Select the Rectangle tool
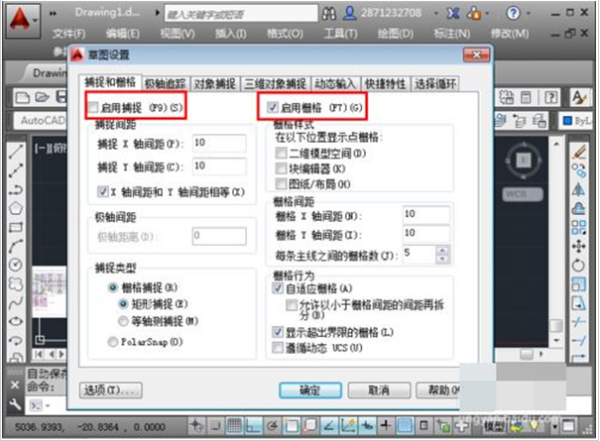This screenshot has height=441, width=600. (16, 227)
